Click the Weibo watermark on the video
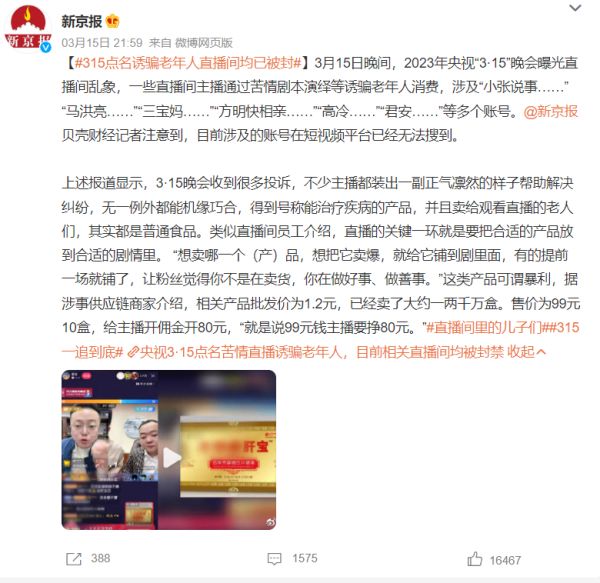 270,522
